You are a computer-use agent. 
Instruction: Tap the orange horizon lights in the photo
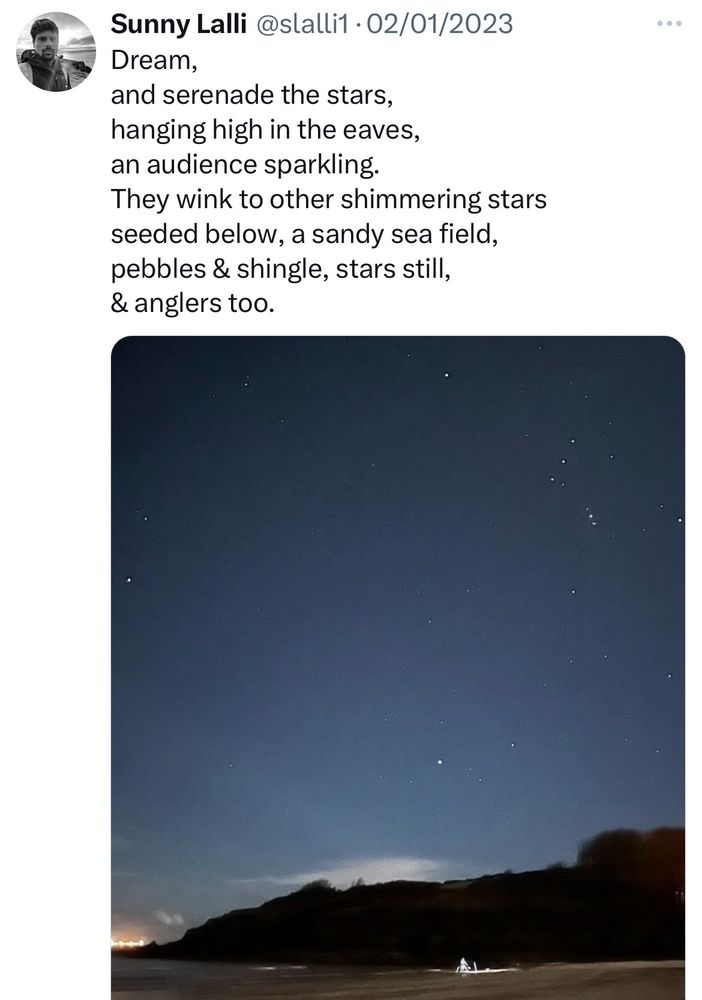[x=129, y=942]
